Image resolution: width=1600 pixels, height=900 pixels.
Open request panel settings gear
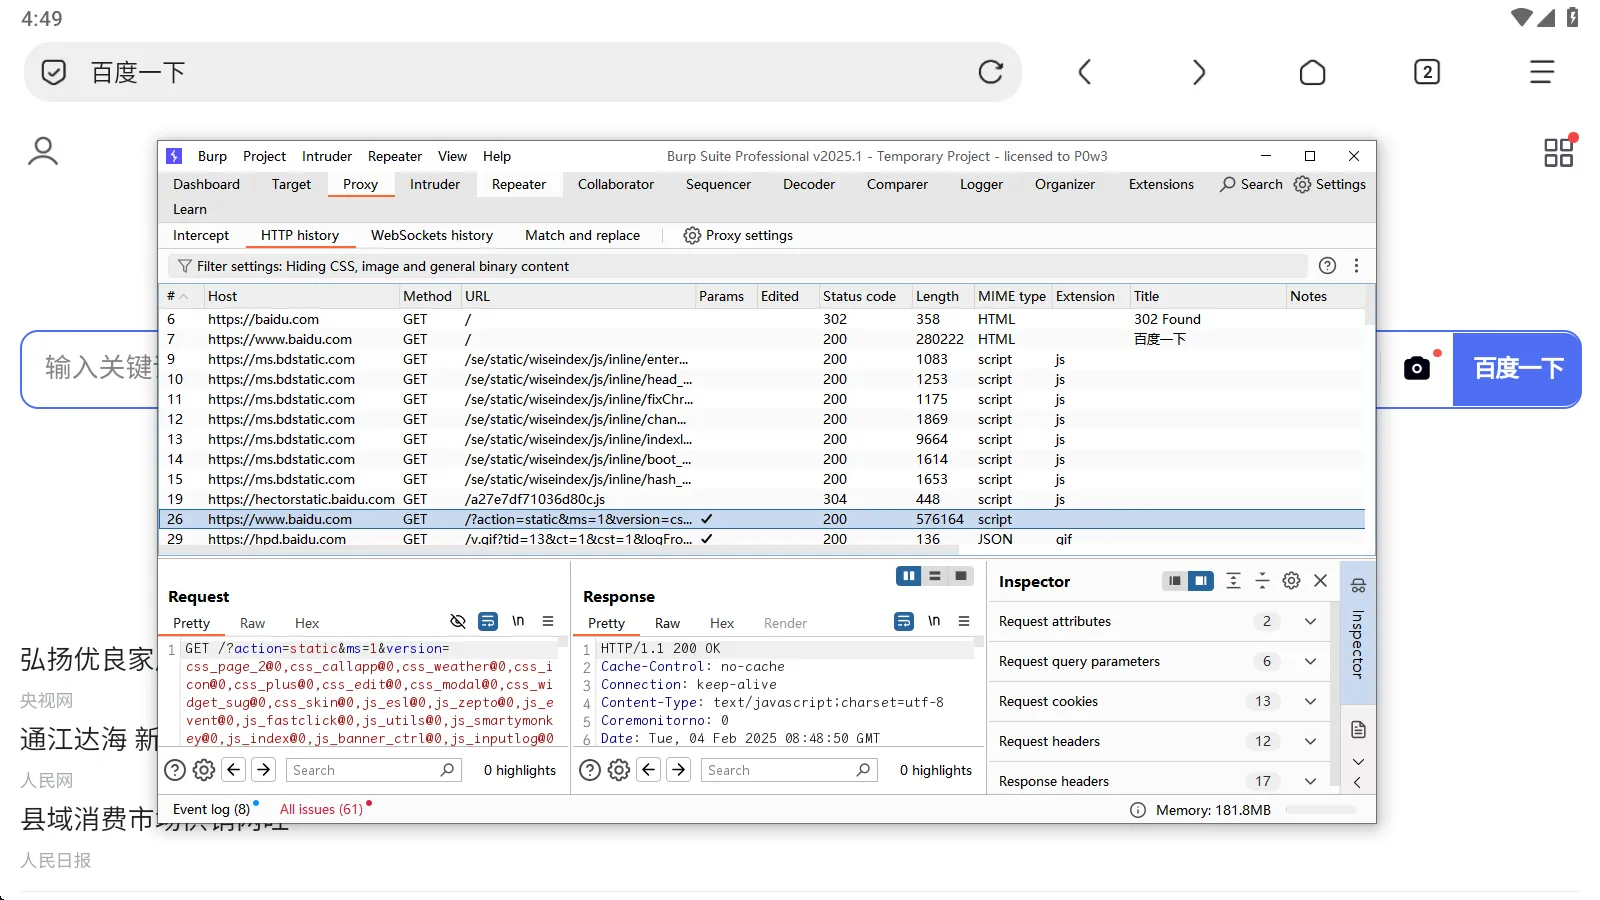click(x=204, y=770)
